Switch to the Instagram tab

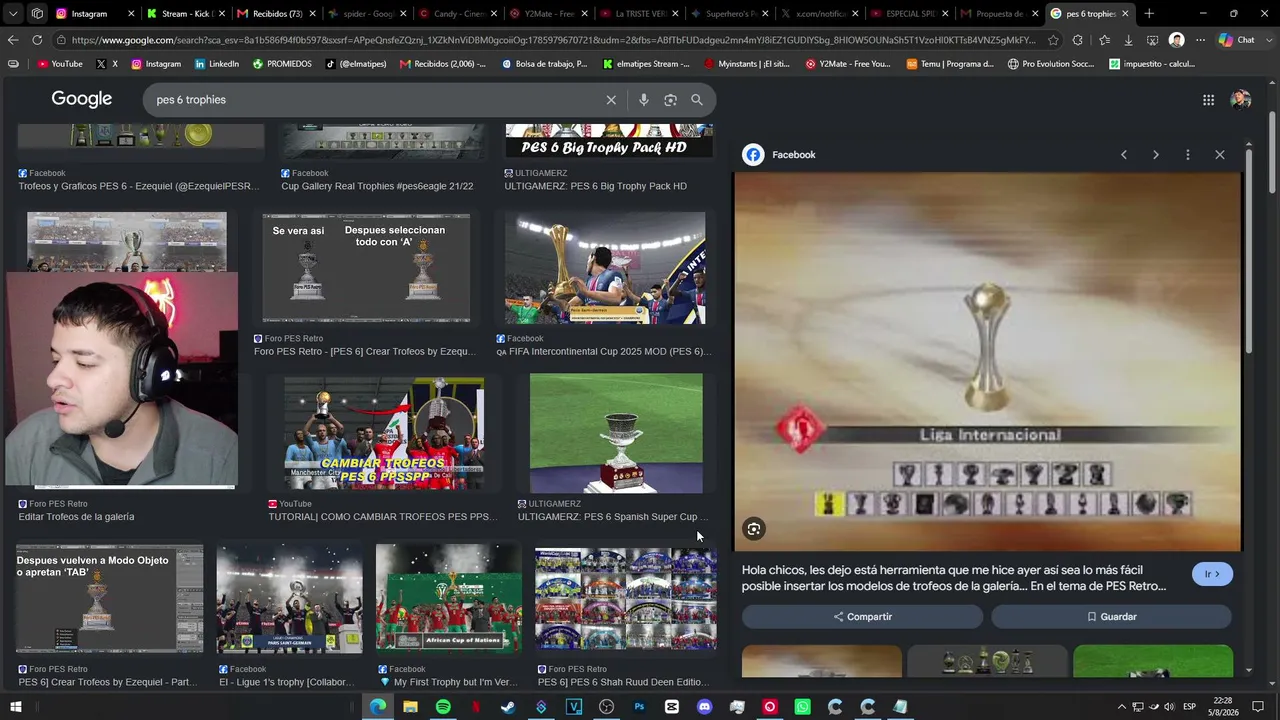click(x=95, y=14)
